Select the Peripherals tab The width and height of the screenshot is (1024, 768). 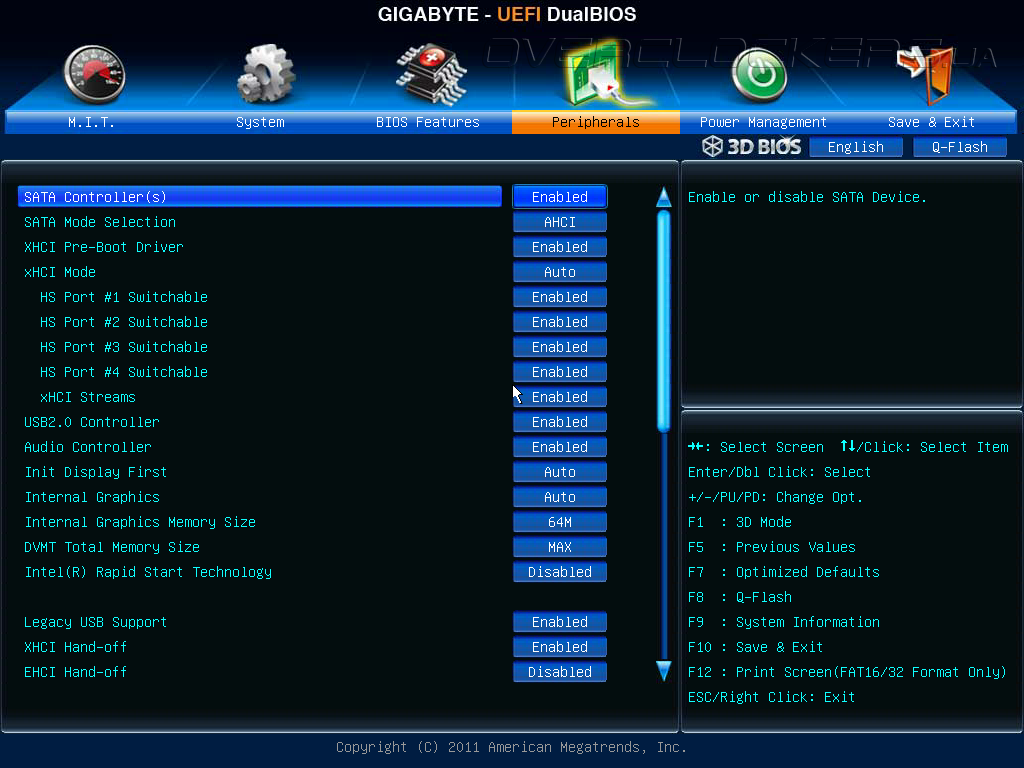(596, 122)
